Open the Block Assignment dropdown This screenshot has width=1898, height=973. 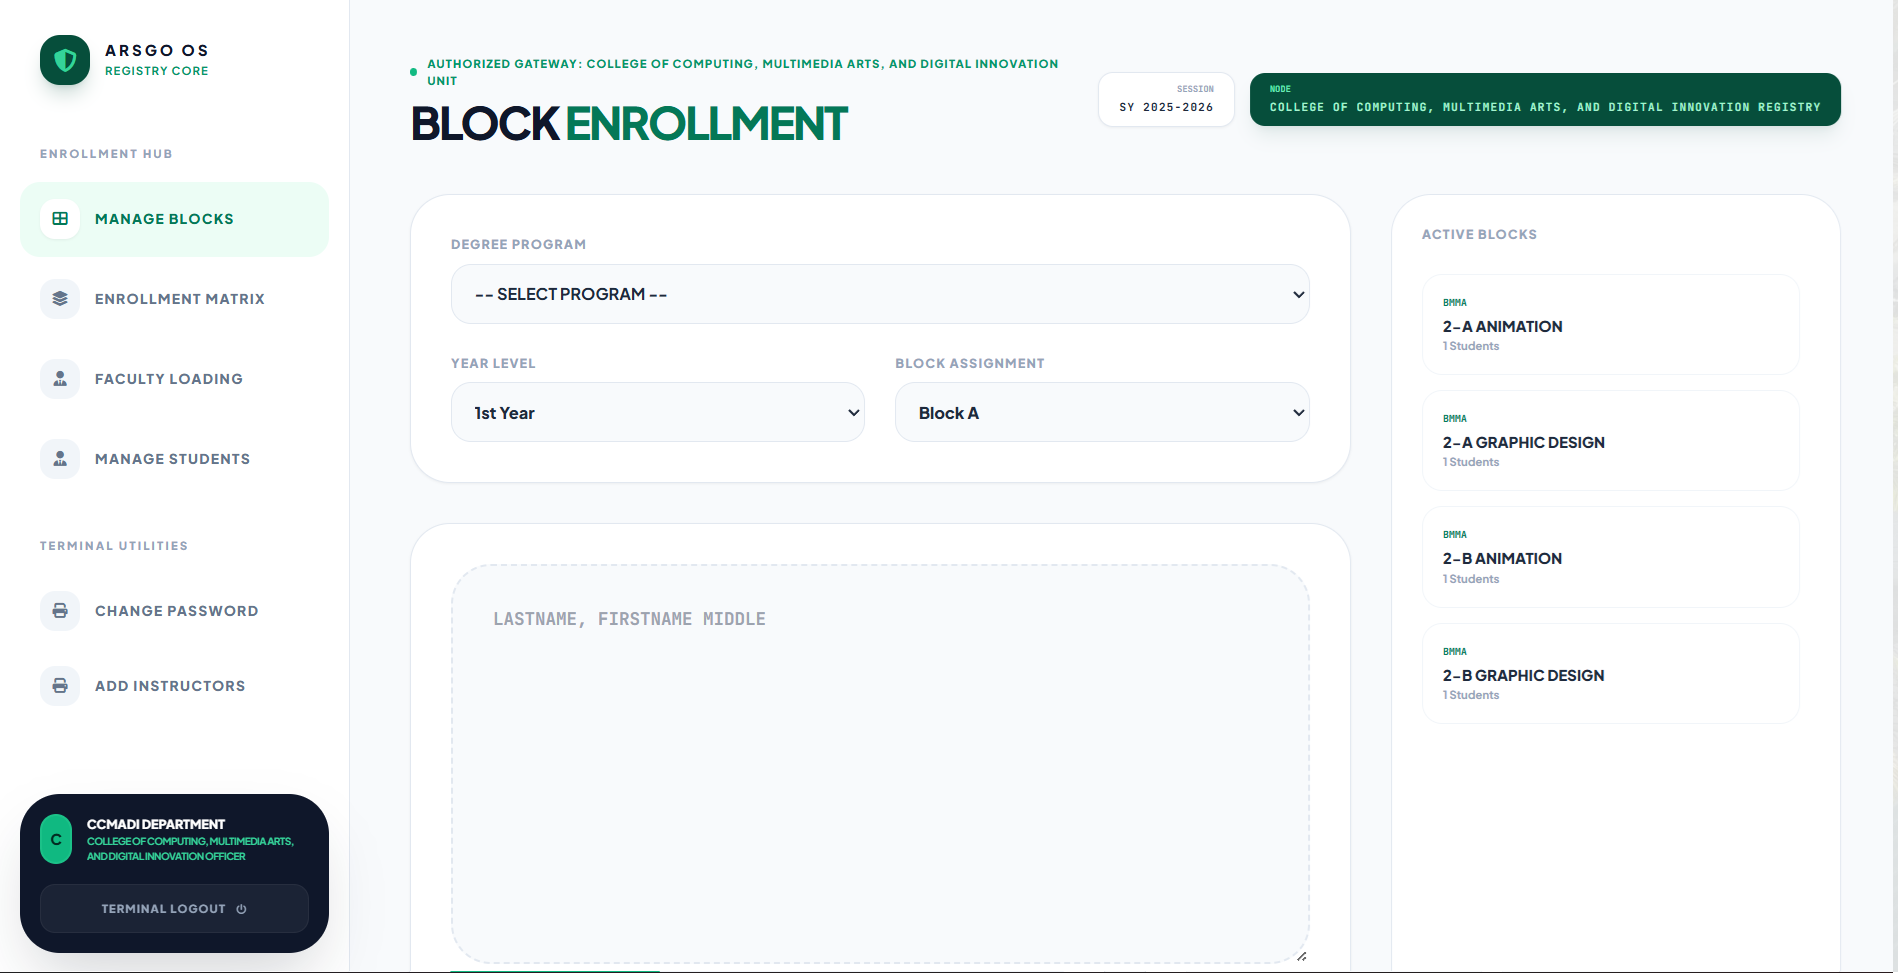[x=1101, y=412]
